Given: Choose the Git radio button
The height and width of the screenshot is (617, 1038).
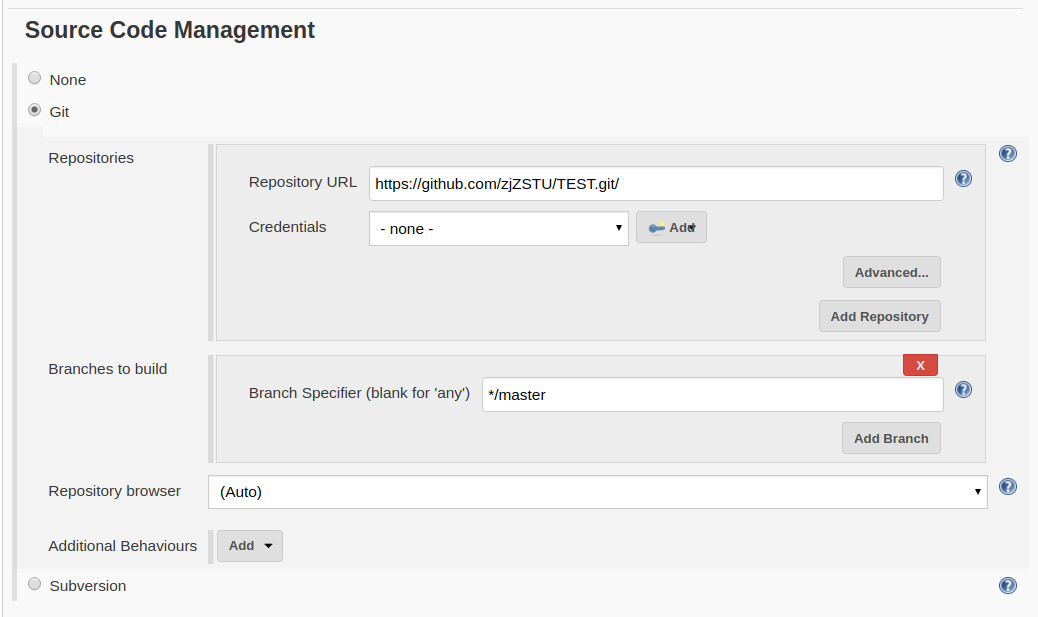Looking at the screenshot, I should tap(35, 110).
